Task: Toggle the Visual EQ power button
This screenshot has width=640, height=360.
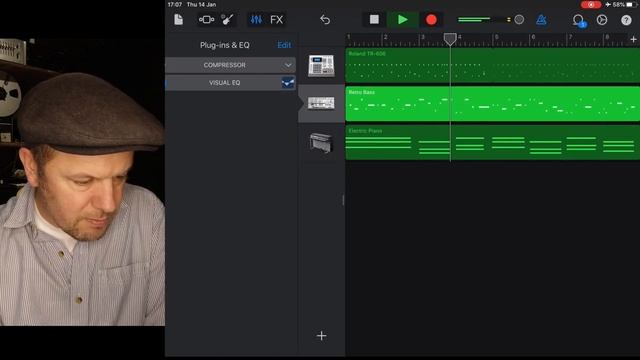Action: (288, 83)
